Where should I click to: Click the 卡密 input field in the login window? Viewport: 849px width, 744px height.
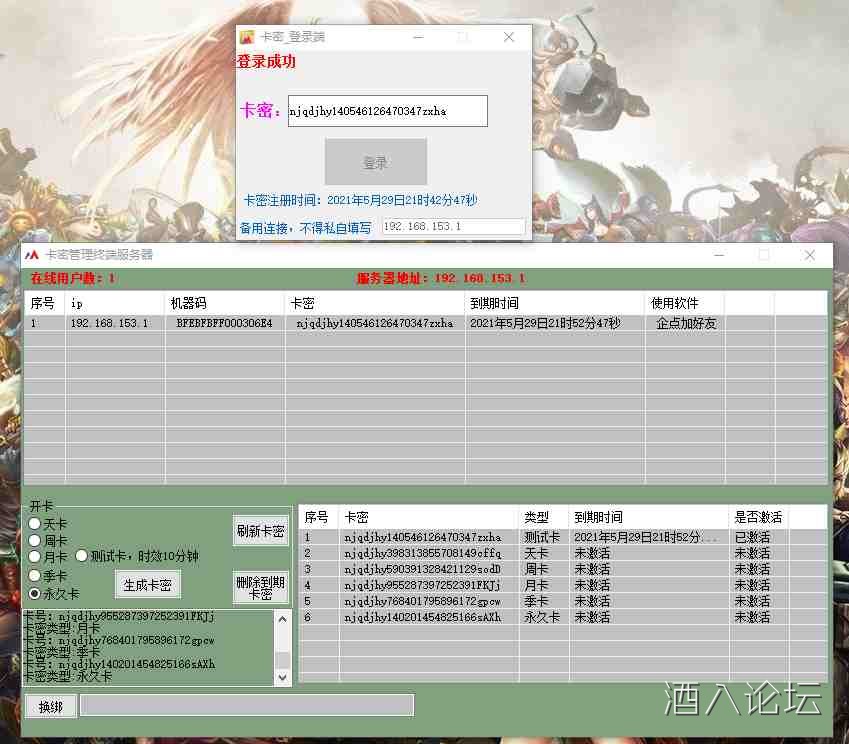tap(386, 110)
